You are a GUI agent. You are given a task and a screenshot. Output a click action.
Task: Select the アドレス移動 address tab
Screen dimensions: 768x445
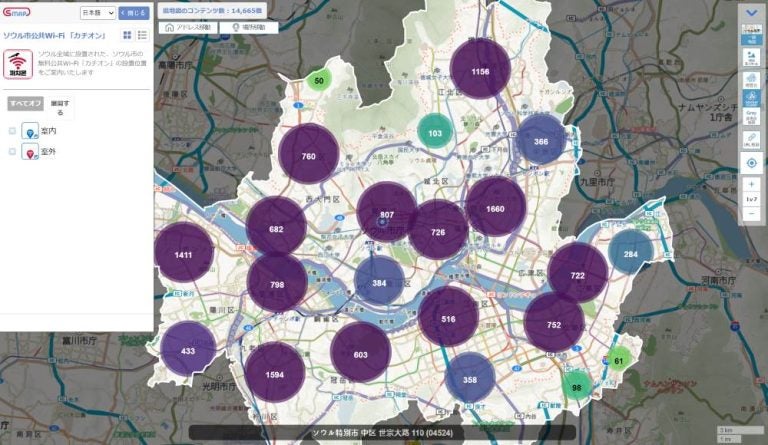tap(189, 28)
